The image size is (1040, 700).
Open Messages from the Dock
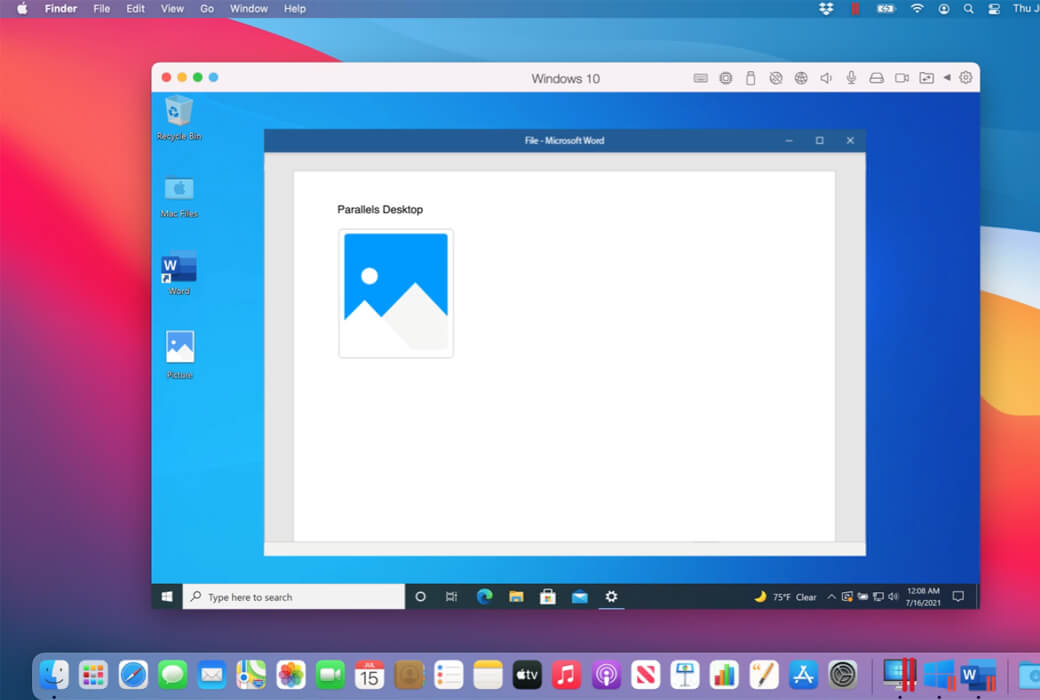click(x=172, y=675)
